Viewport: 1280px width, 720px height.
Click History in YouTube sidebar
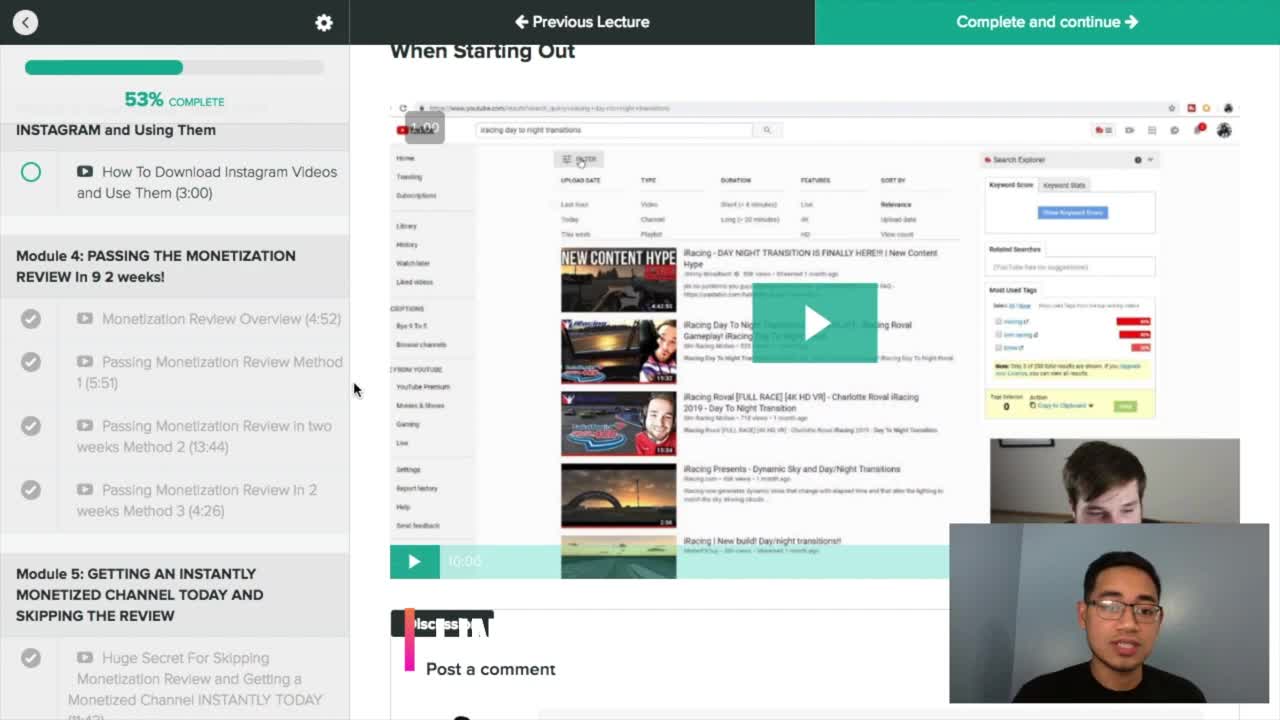click(x=406, y=245)
